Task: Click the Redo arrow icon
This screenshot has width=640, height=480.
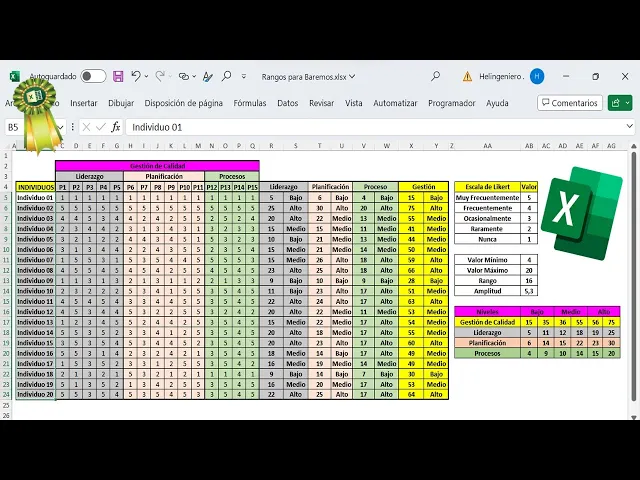Action: pyautogui.click(x=160, y=76)
